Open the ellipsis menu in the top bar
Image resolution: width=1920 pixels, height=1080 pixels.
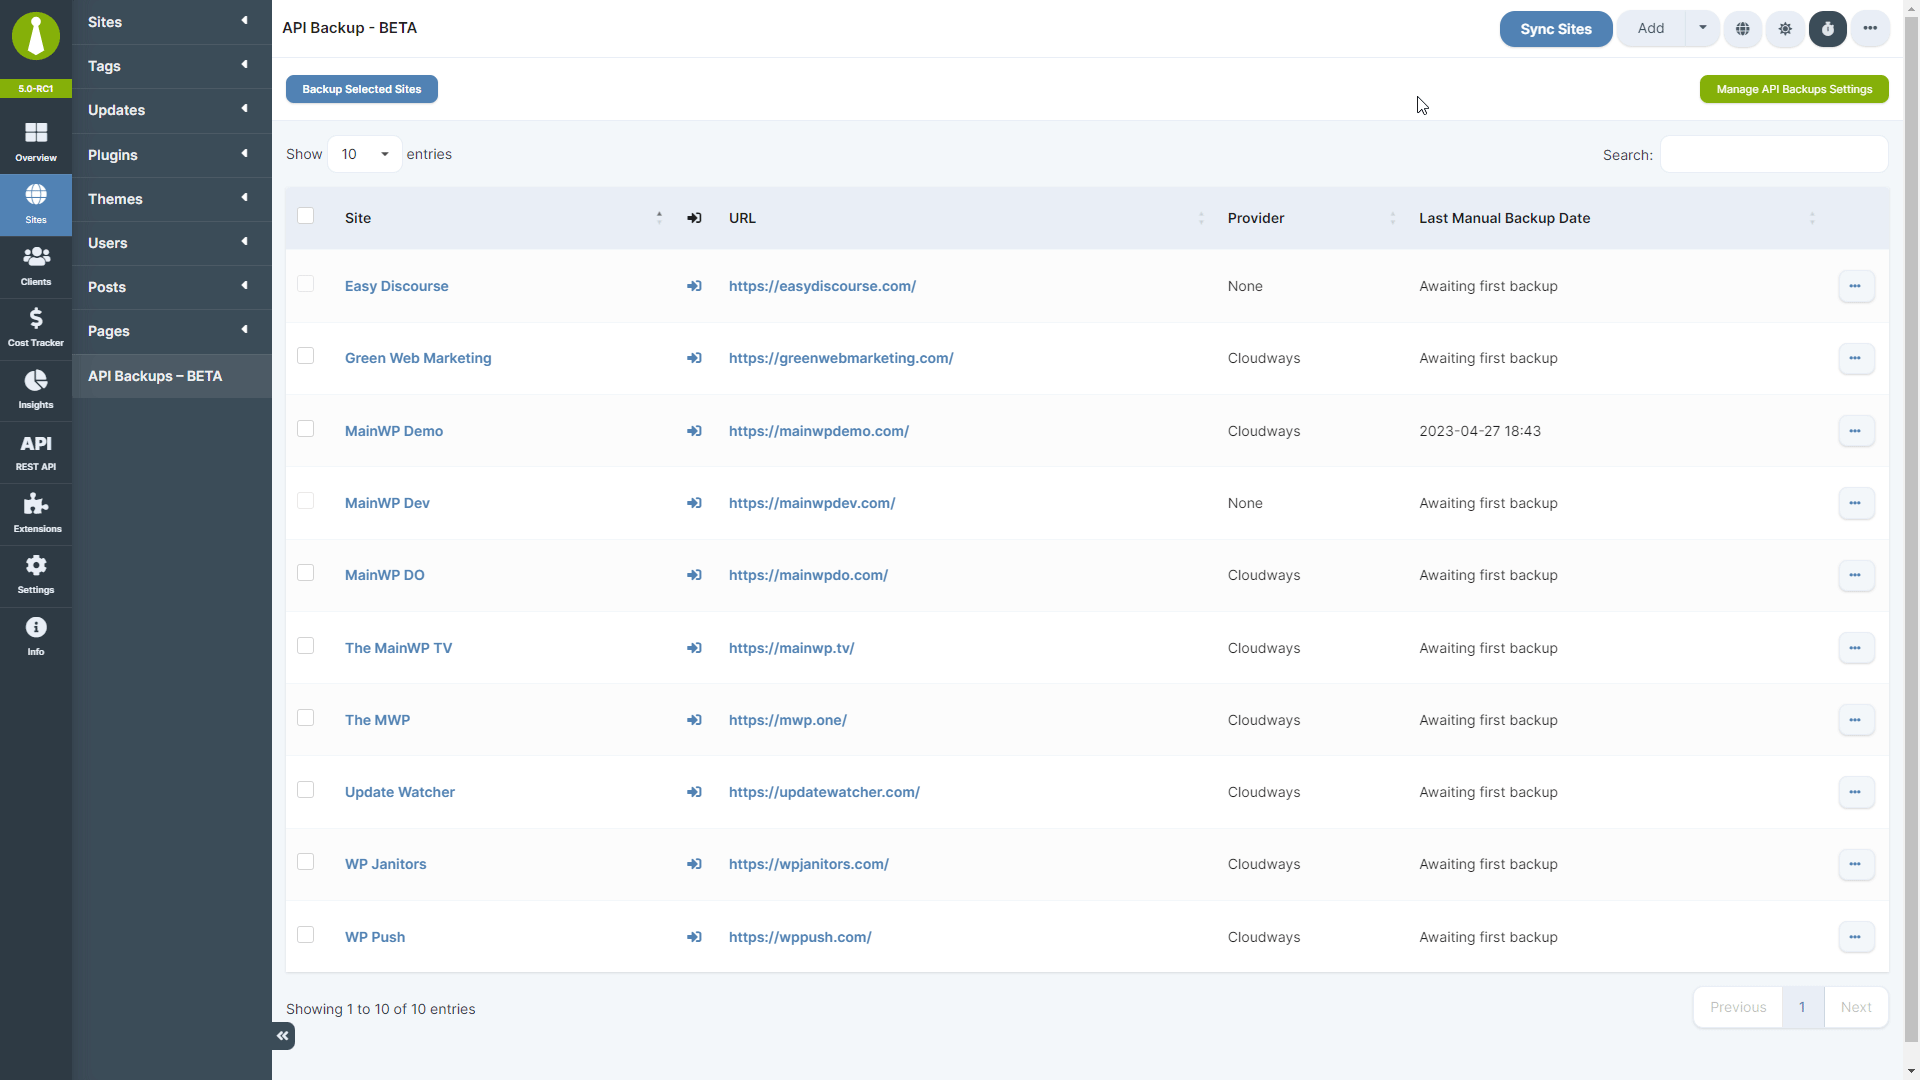[x=1870, y=29]
